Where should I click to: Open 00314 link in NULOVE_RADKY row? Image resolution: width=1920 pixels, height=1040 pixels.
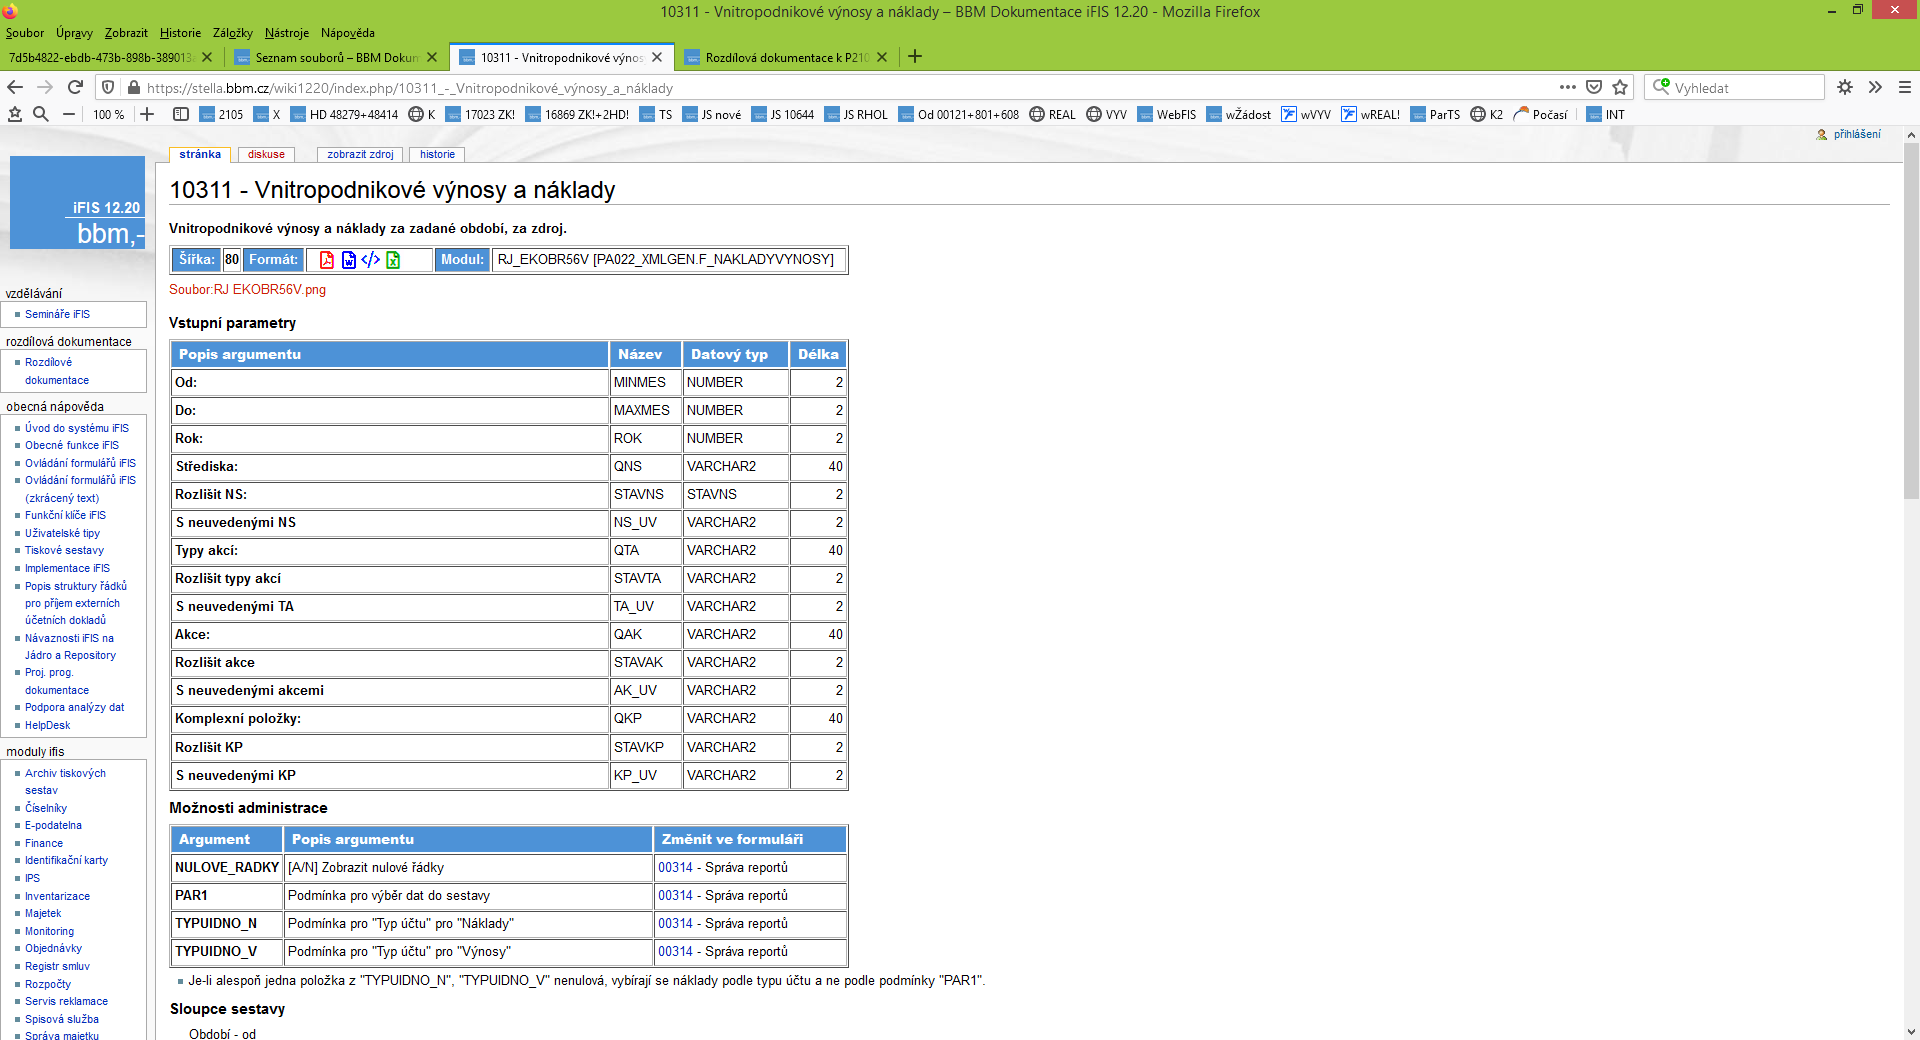[675, 868]
